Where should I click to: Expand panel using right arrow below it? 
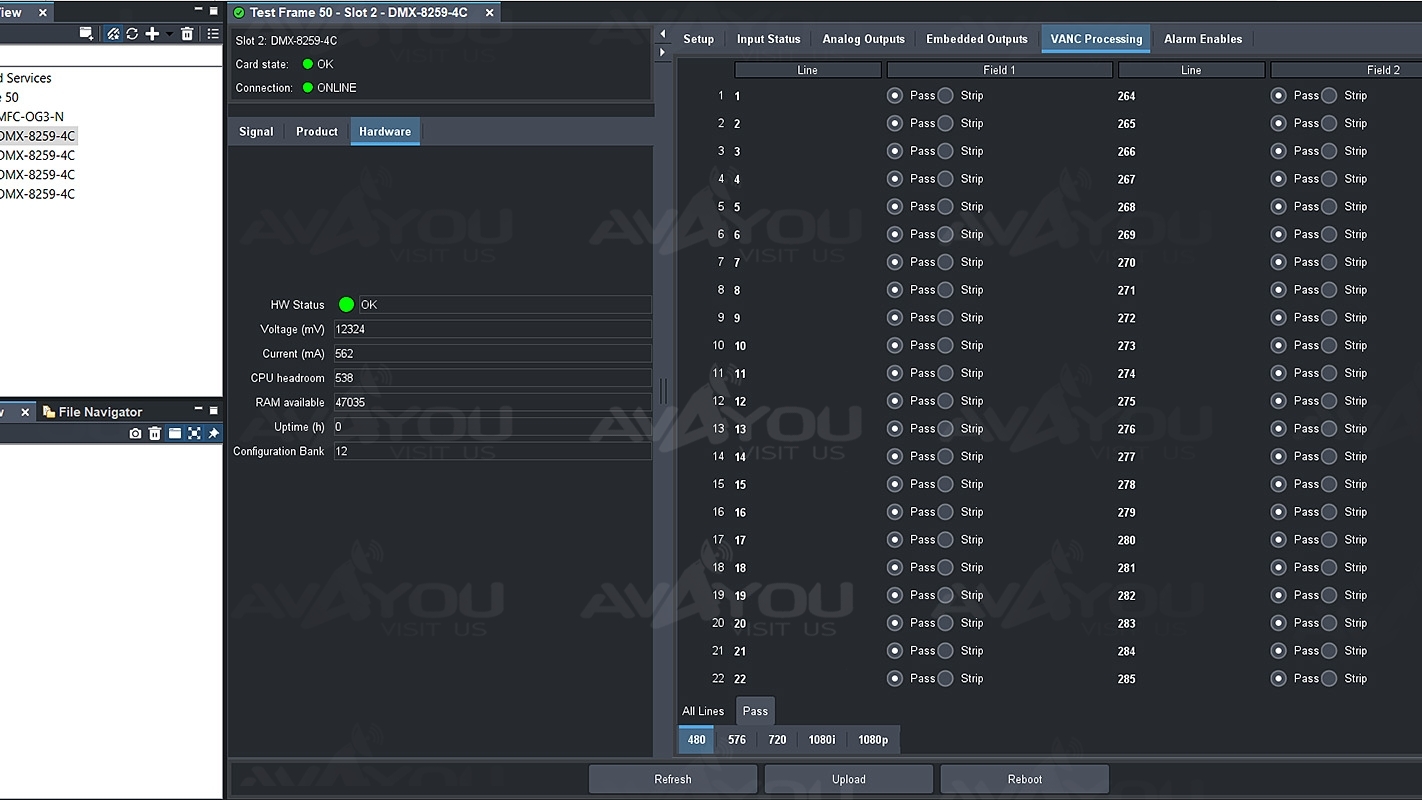(662, 52)
